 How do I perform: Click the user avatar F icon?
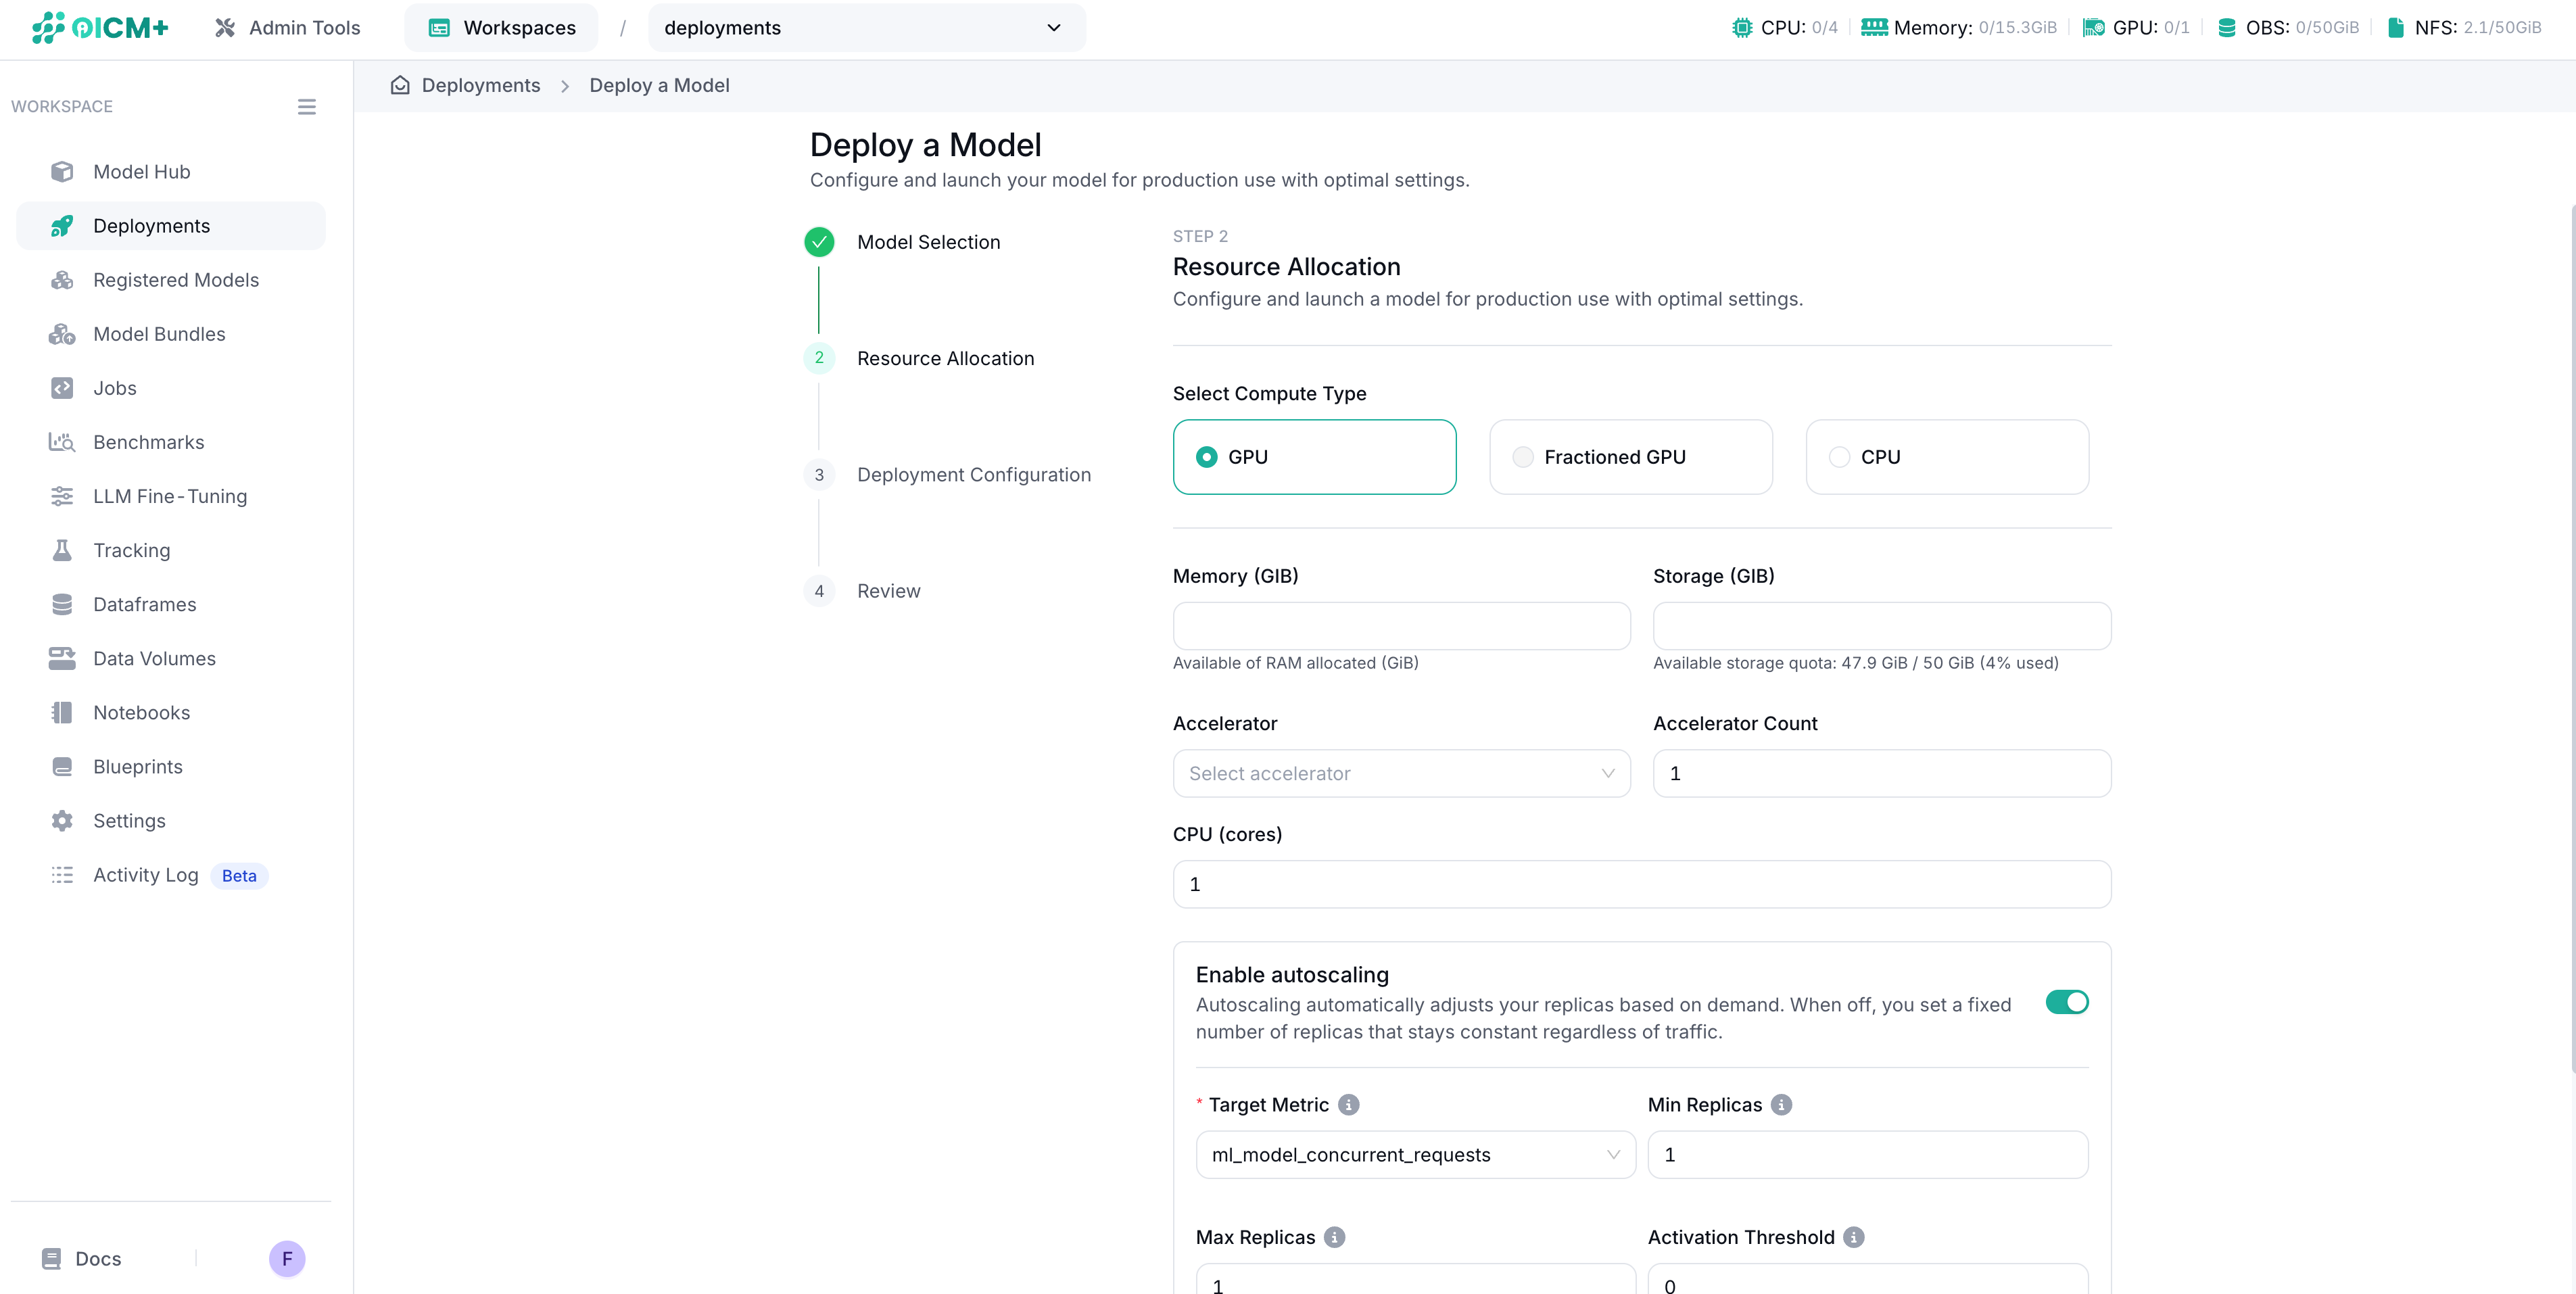pos(287,1258)
